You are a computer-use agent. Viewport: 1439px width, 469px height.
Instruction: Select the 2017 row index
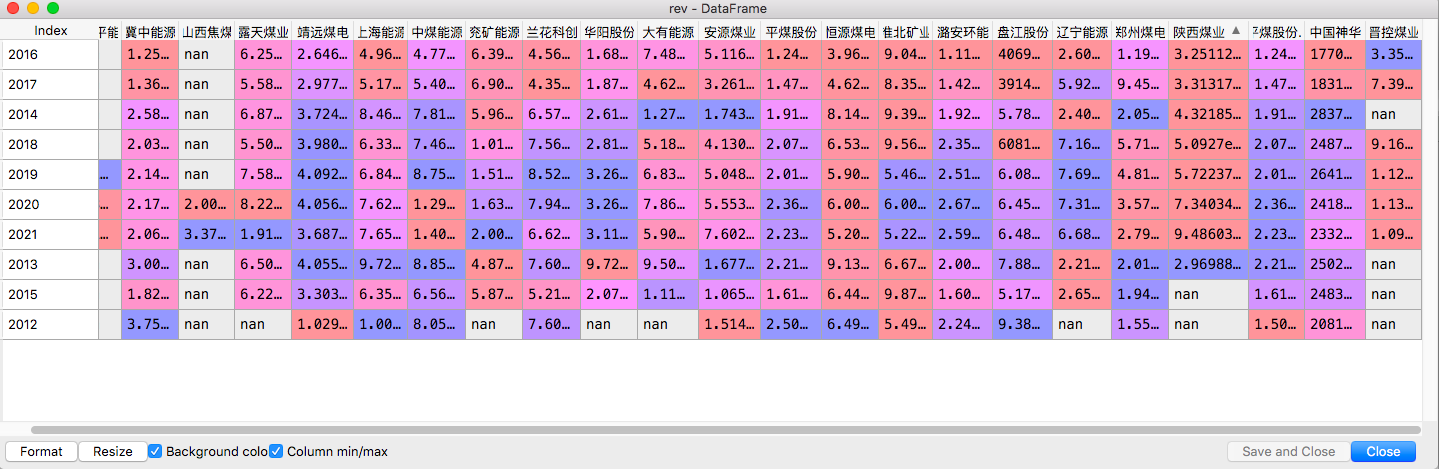(x=50, y=84)
